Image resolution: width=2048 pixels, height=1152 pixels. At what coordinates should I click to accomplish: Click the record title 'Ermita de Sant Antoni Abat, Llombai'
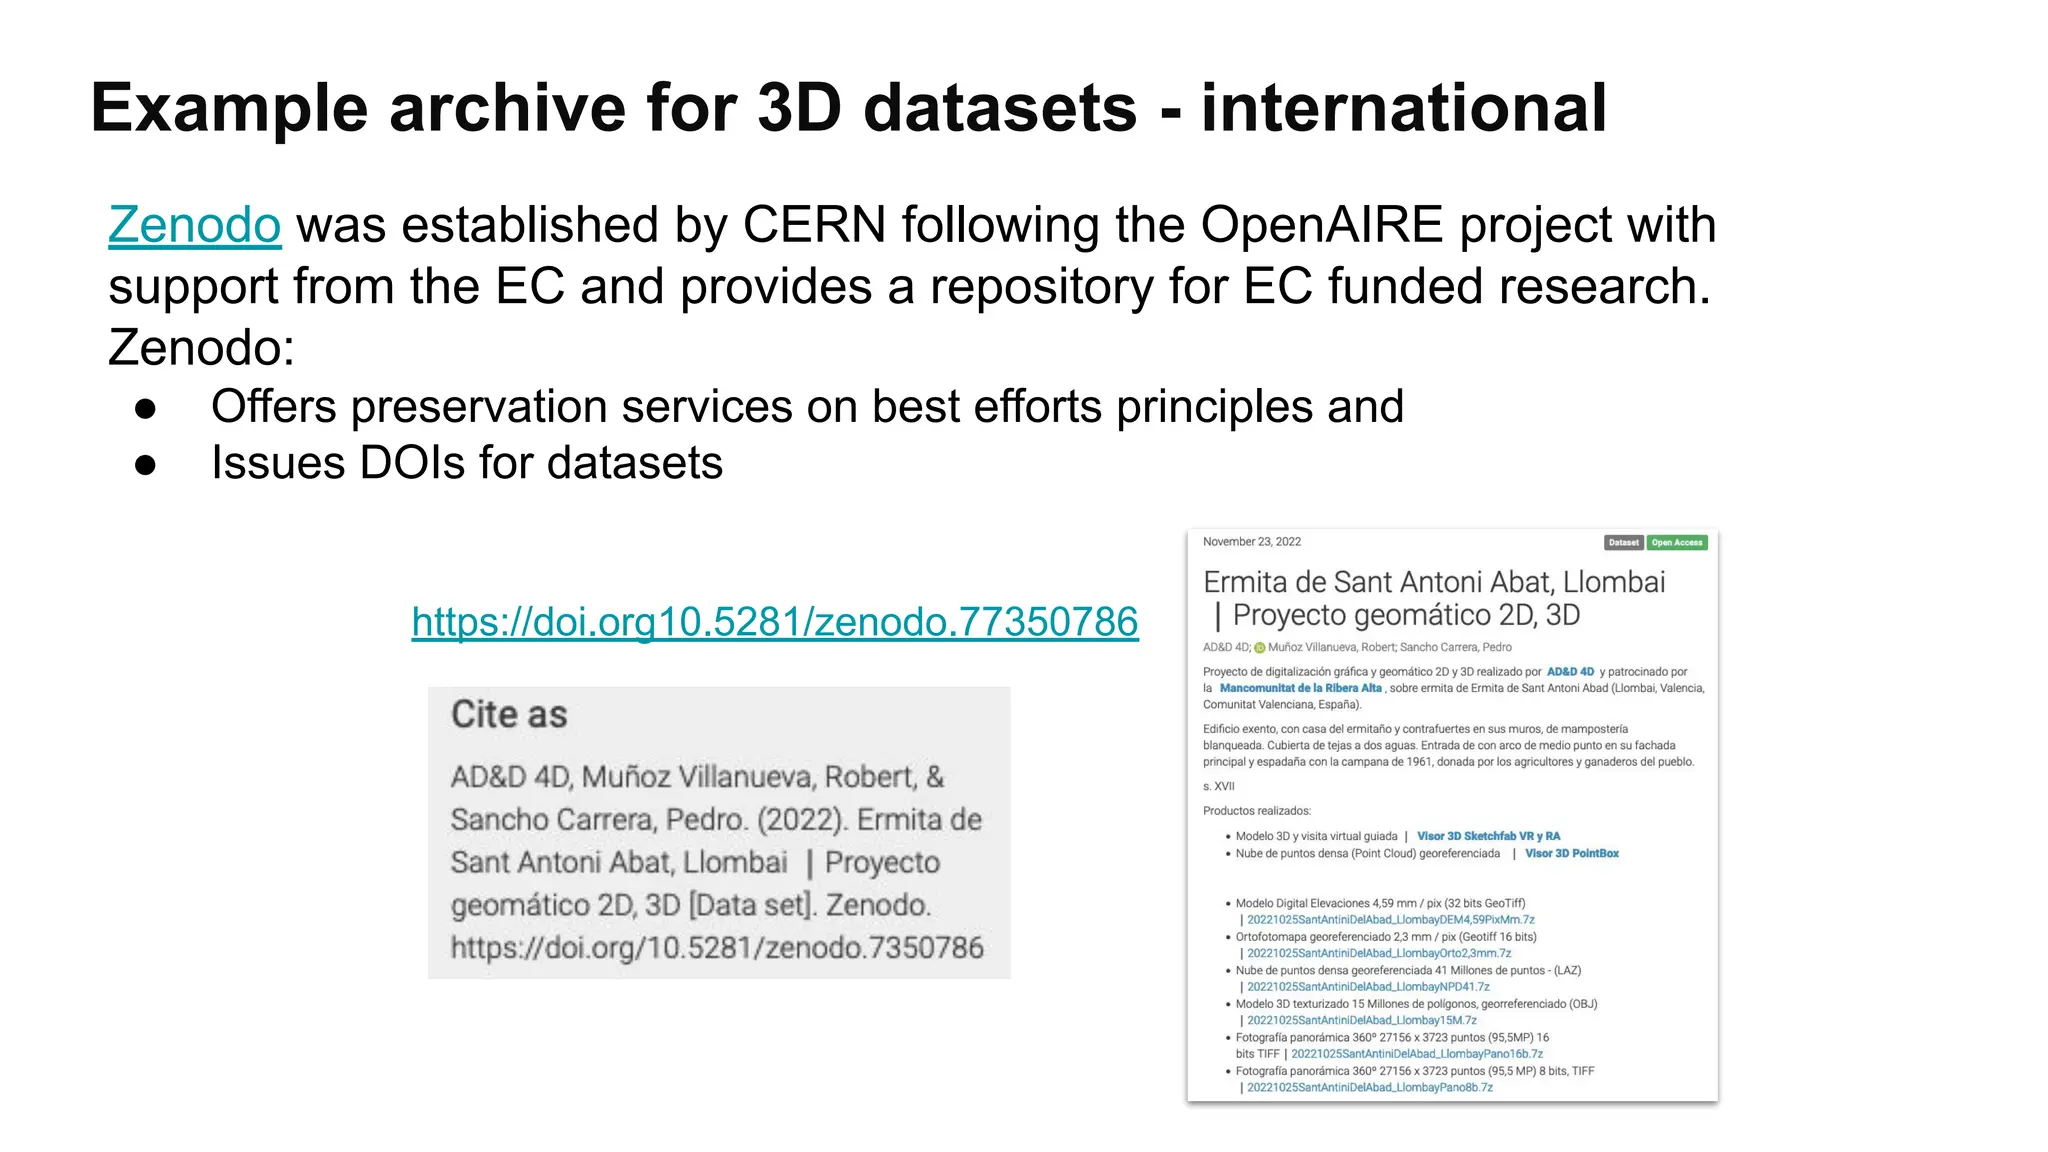[x=1434, y=582]
